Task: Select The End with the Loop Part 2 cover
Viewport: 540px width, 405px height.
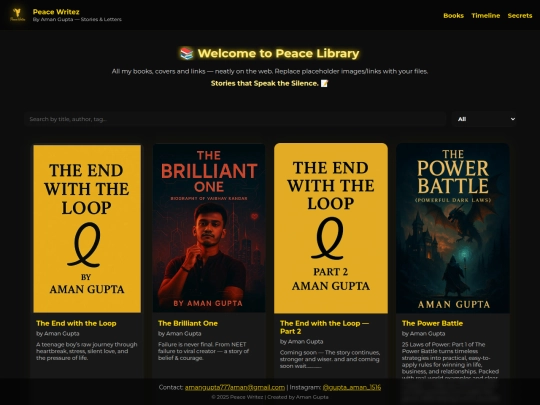Action: [331, 228]
